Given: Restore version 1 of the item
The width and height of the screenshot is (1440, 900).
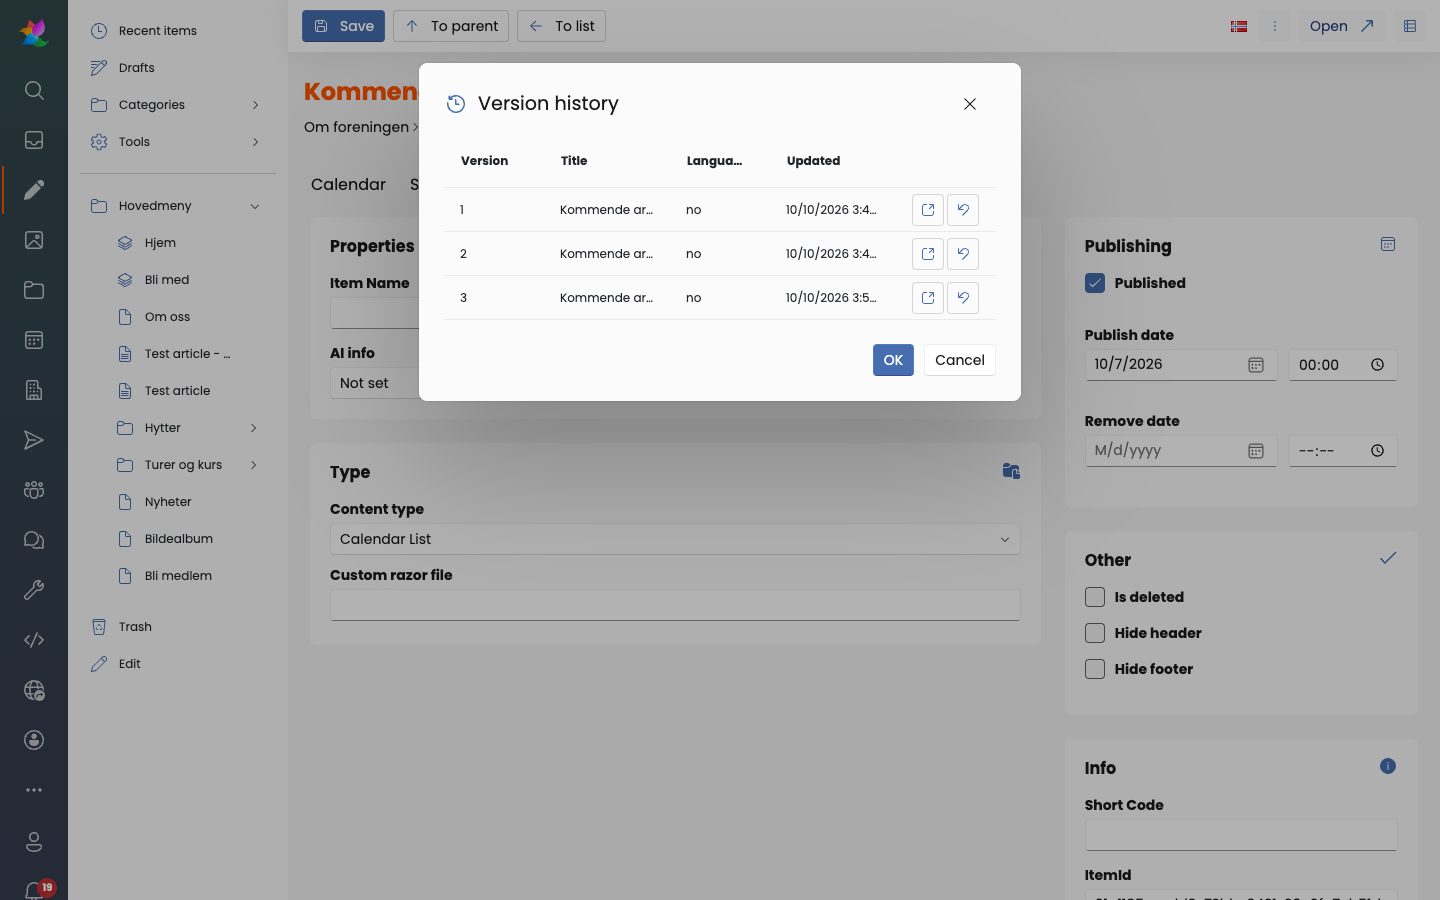Looking at the screenshot, I should tap(963, 210).
